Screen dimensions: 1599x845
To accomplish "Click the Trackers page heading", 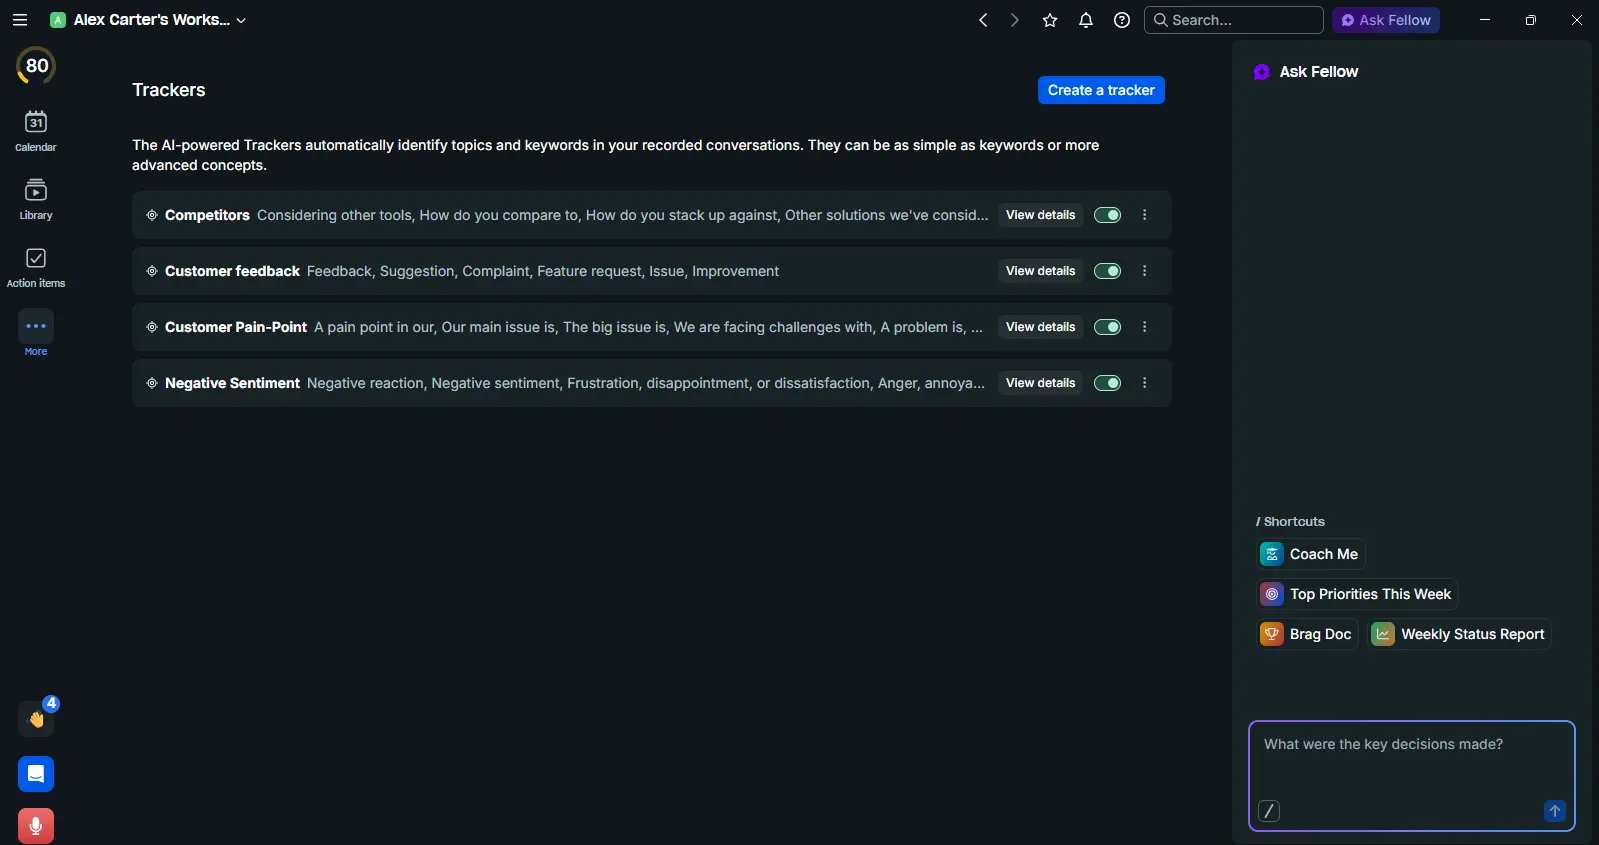I will (169, 90).
